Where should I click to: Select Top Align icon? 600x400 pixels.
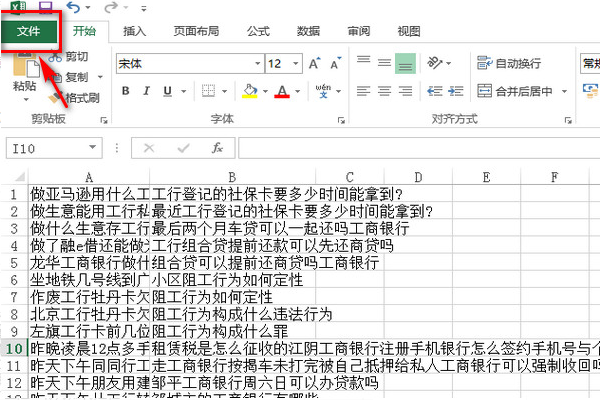tap(364, 62)
